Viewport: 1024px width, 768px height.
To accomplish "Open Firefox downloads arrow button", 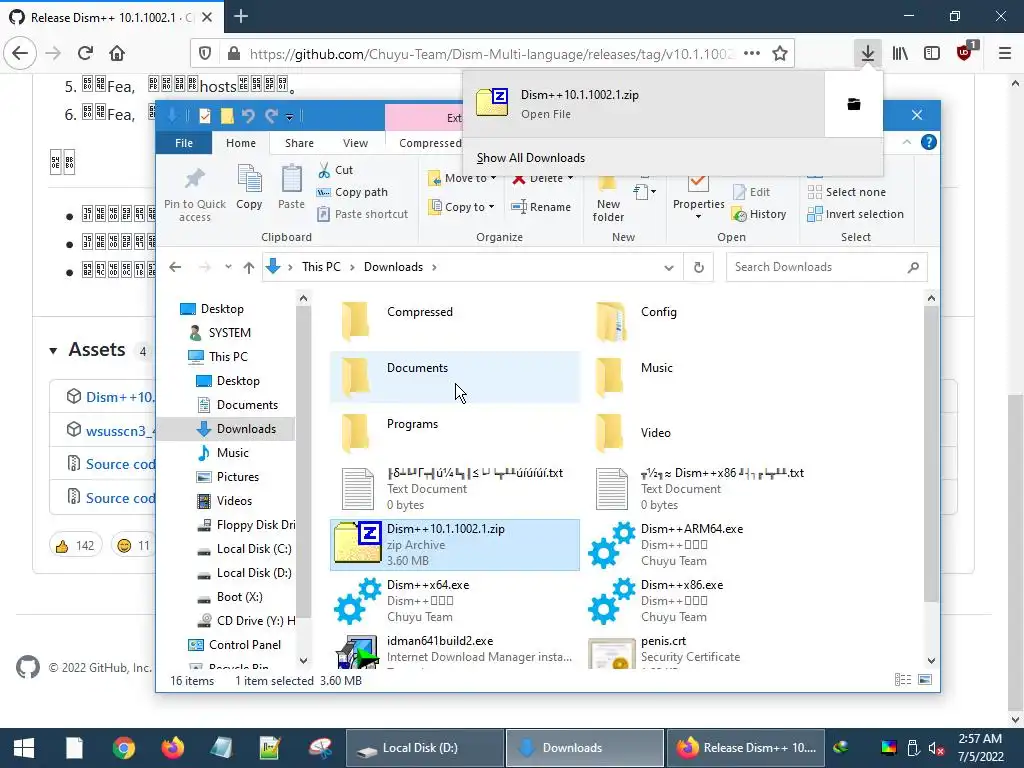I will click(x=867, y=53).
